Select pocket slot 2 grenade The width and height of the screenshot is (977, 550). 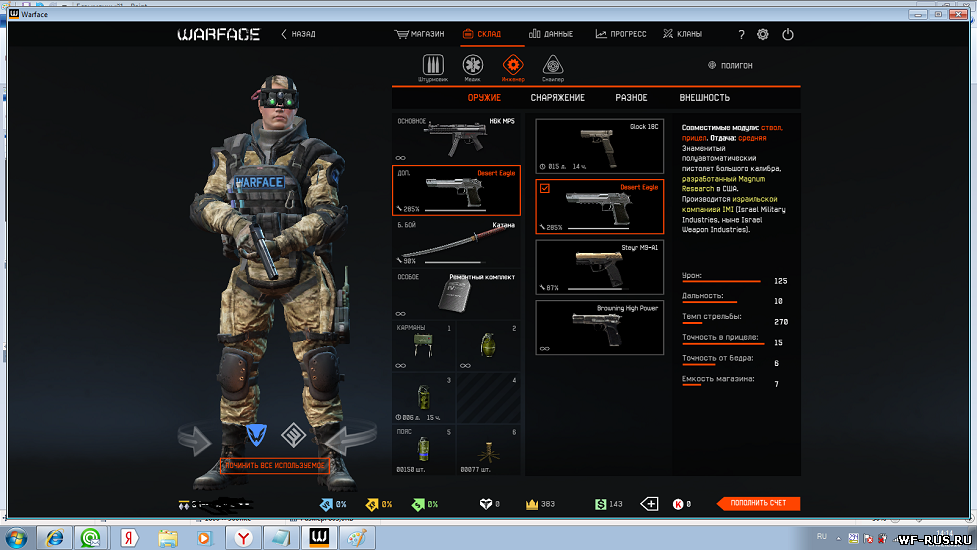[x=488, y=346]
